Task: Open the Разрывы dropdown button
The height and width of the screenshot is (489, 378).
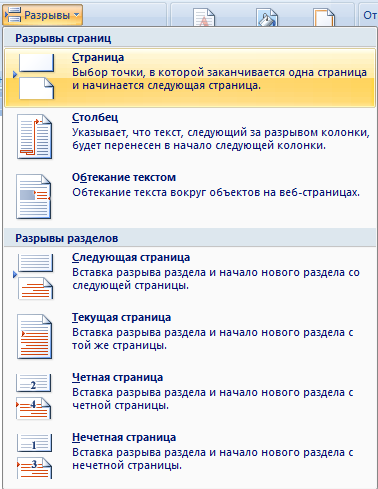Action: [43, 15]
